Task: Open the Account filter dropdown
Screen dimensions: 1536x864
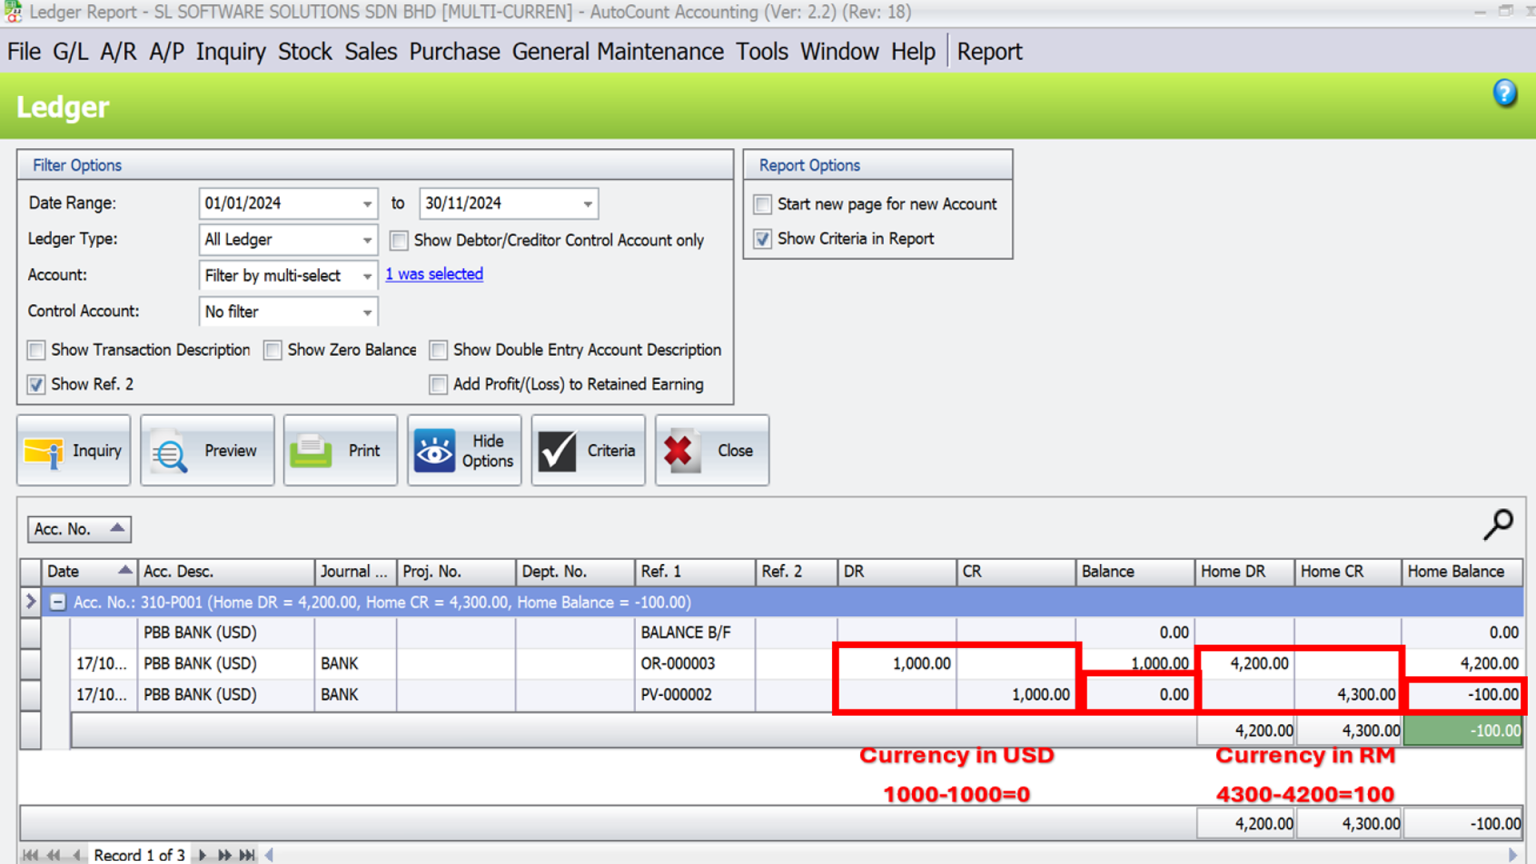Action: (x=367, y=276)
